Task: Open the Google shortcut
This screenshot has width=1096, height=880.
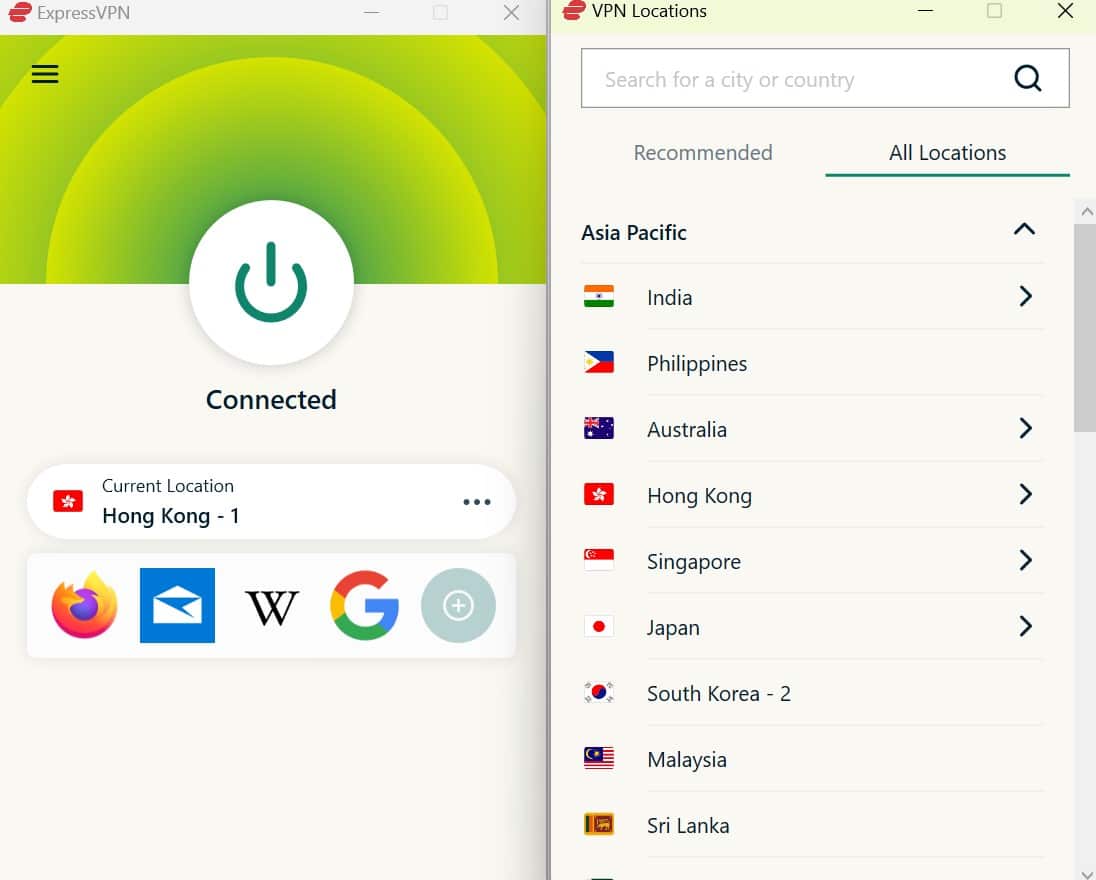Action: pos(364,605)
